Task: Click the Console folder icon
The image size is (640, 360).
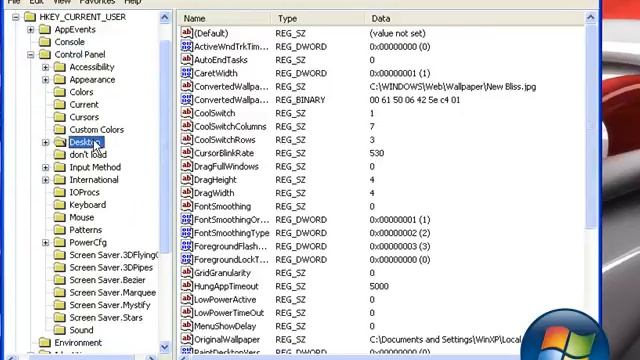Action: coord(44,42)
